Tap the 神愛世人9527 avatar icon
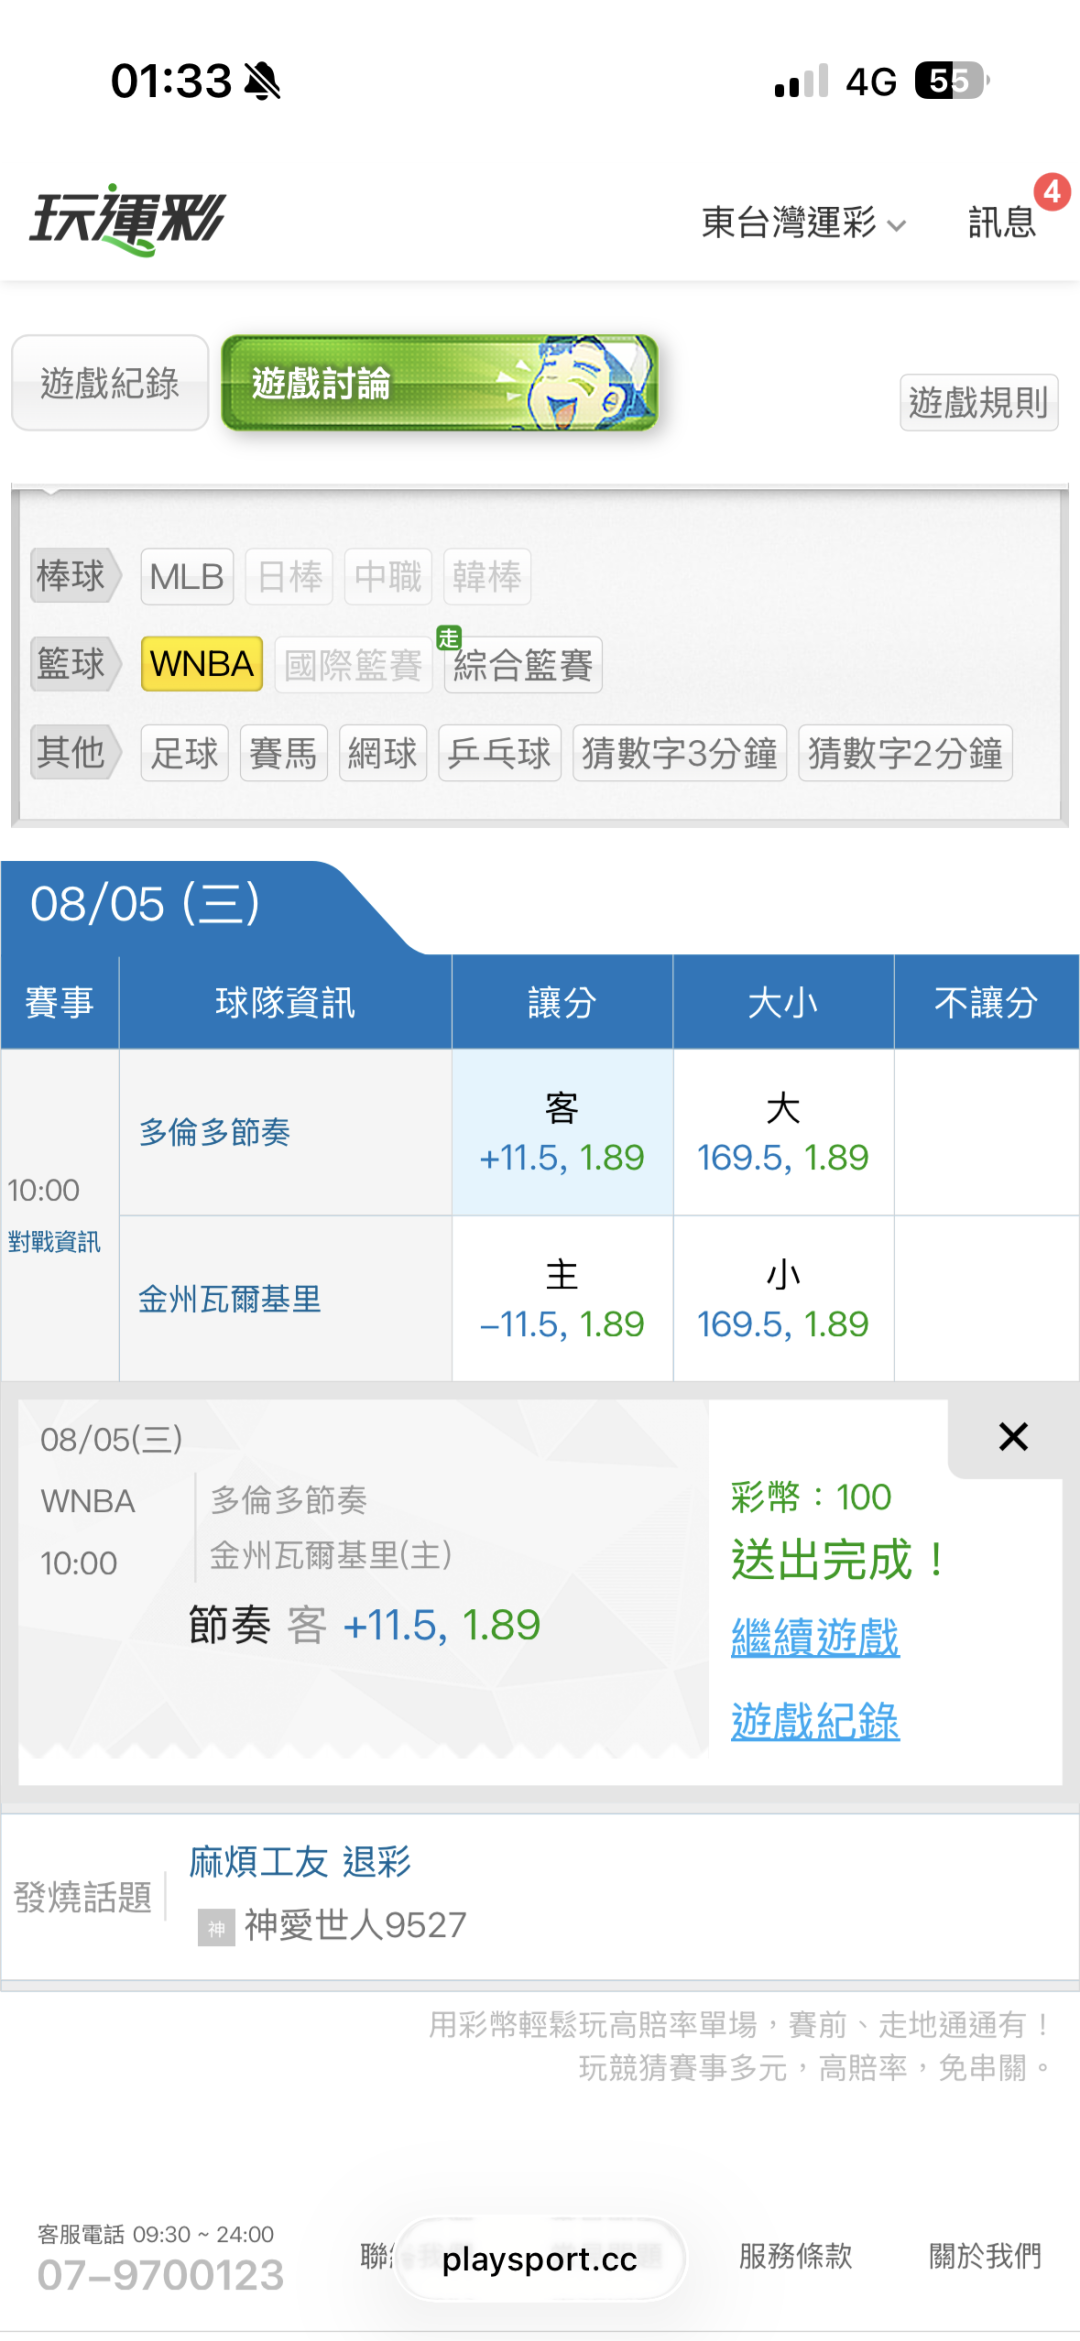1080x2341 pixels. [216, 1926]
